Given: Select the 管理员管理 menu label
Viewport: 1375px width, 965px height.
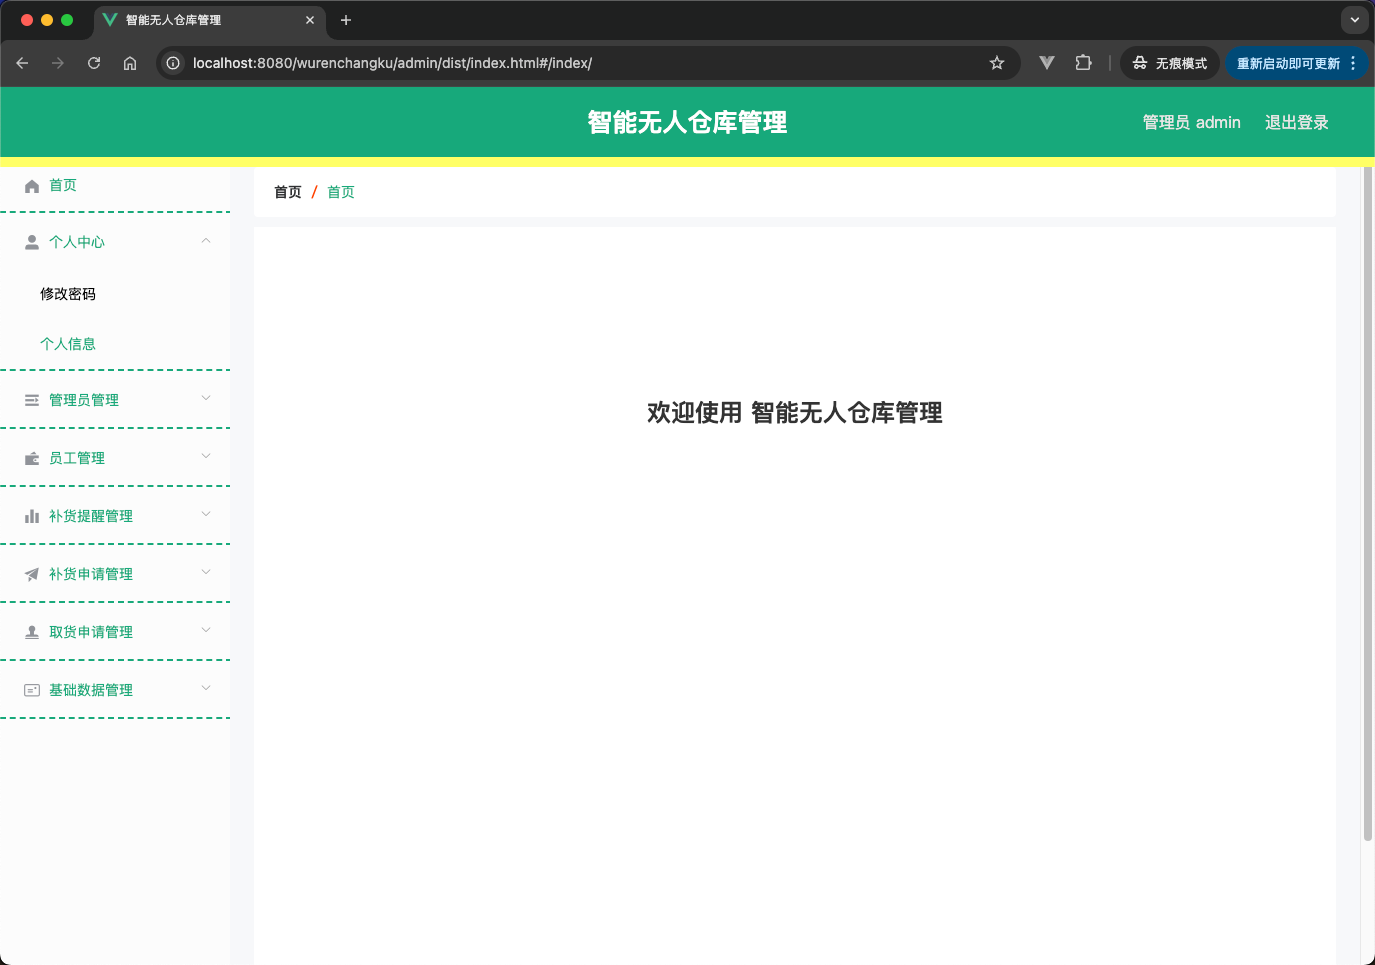Looking at the screenshot, I should [x=84, y=400].
